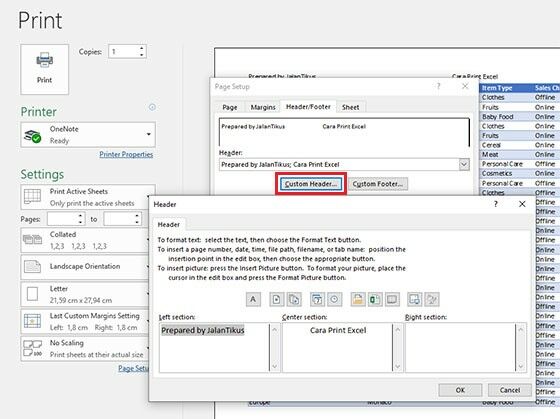Confirm with OK in Header dialog
The image size is (560, 419).
(x=460, y=390)
